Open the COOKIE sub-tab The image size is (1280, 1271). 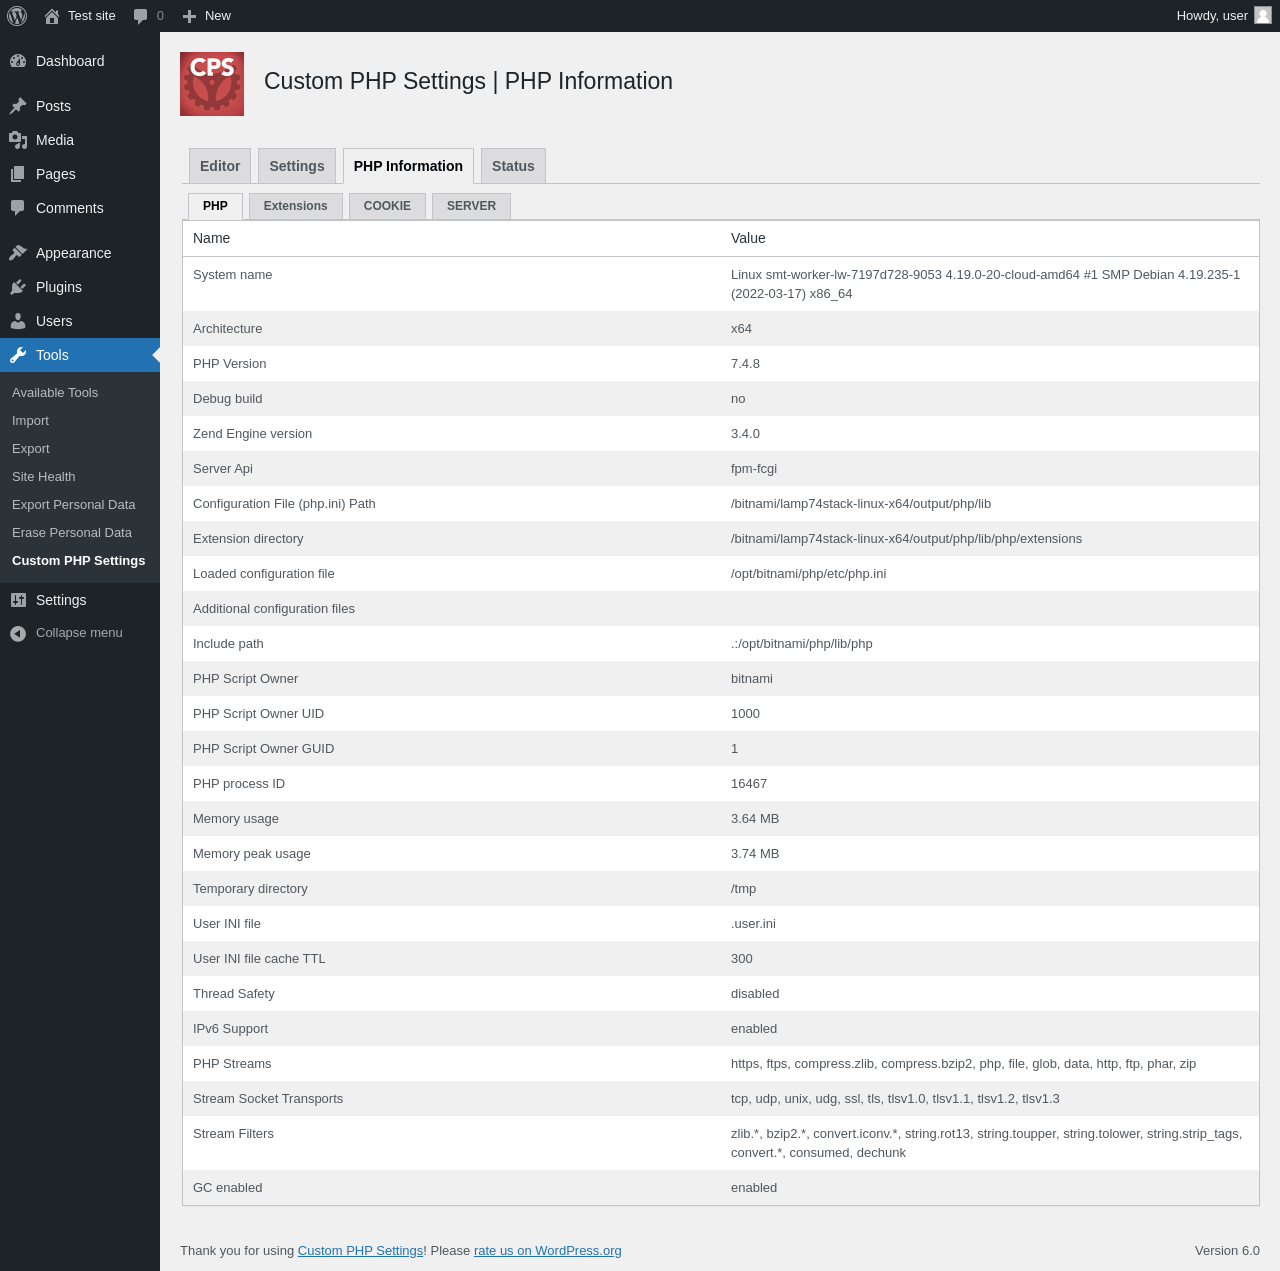coord(387,206)
